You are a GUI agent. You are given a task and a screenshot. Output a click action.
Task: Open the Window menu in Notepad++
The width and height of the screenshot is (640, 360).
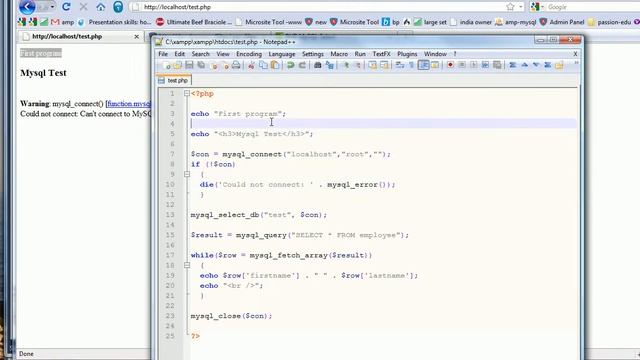(435, 54)
